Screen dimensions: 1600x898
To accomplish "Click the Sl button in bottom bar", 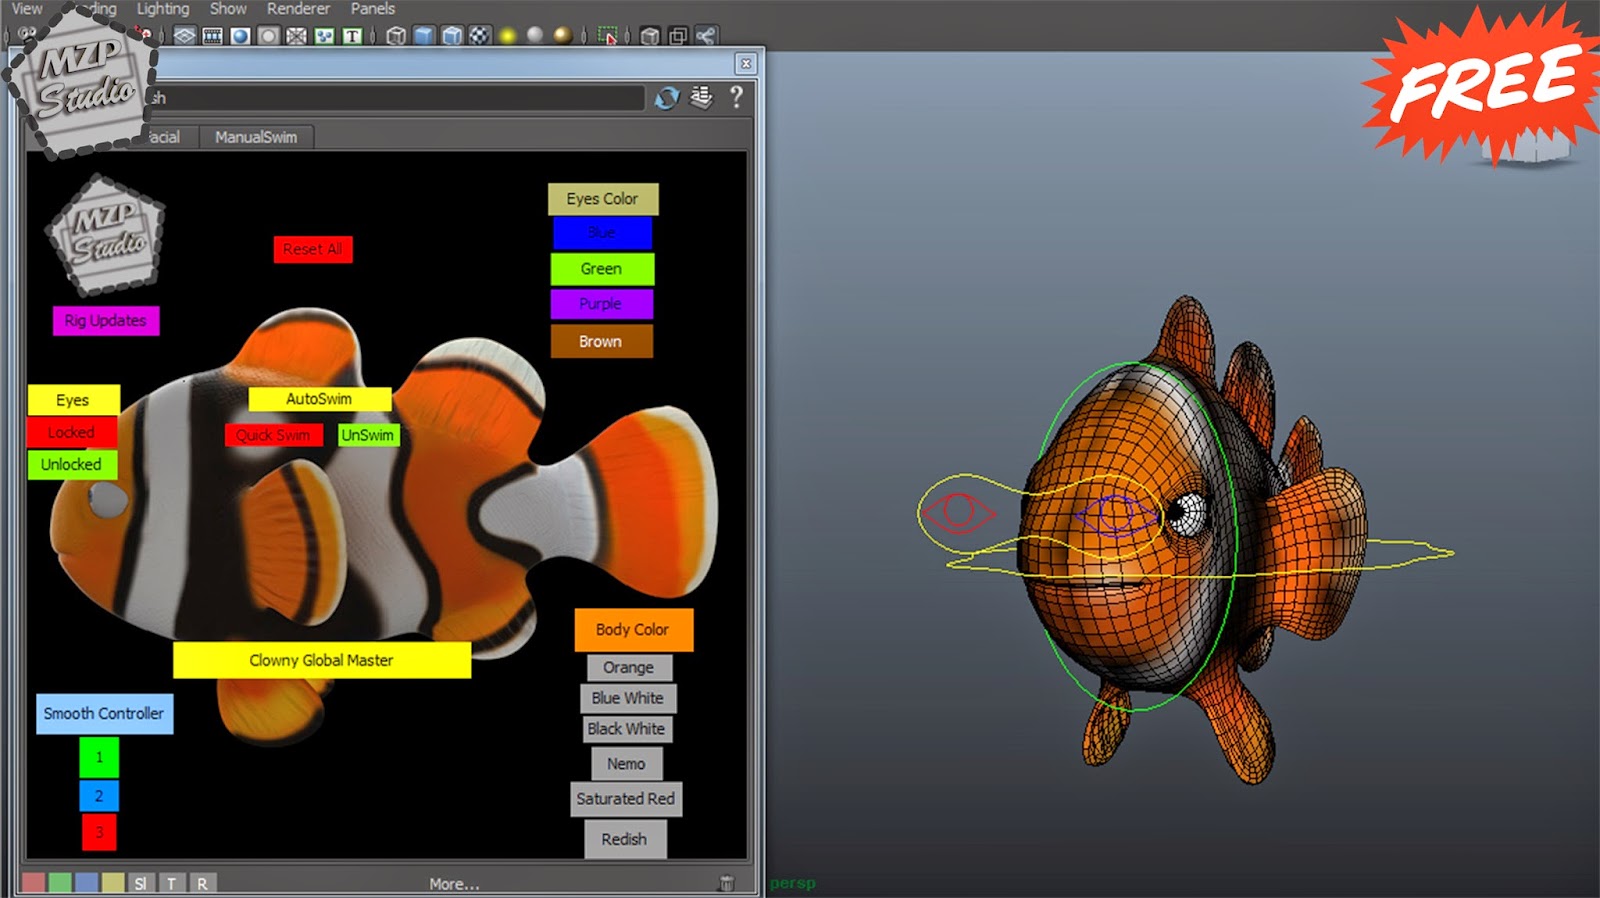I will tap(140, 883).
